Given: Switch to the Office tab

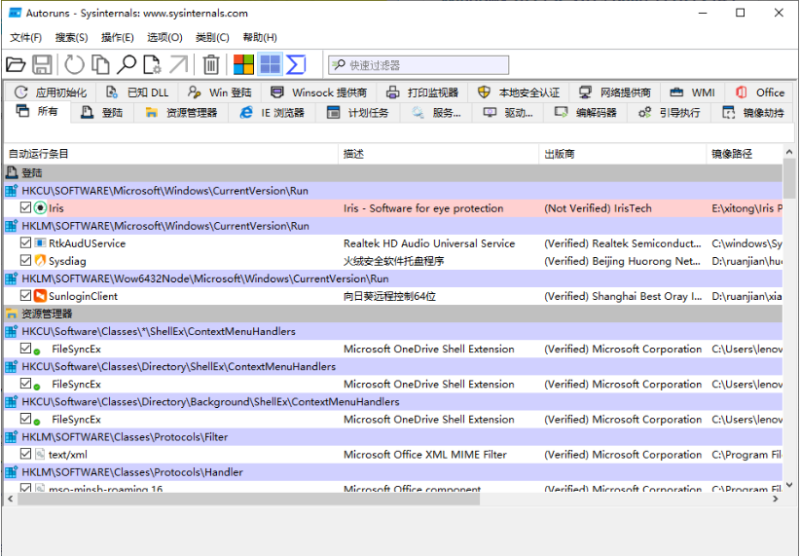Looking at the screenshot, I should click(759, 92).
